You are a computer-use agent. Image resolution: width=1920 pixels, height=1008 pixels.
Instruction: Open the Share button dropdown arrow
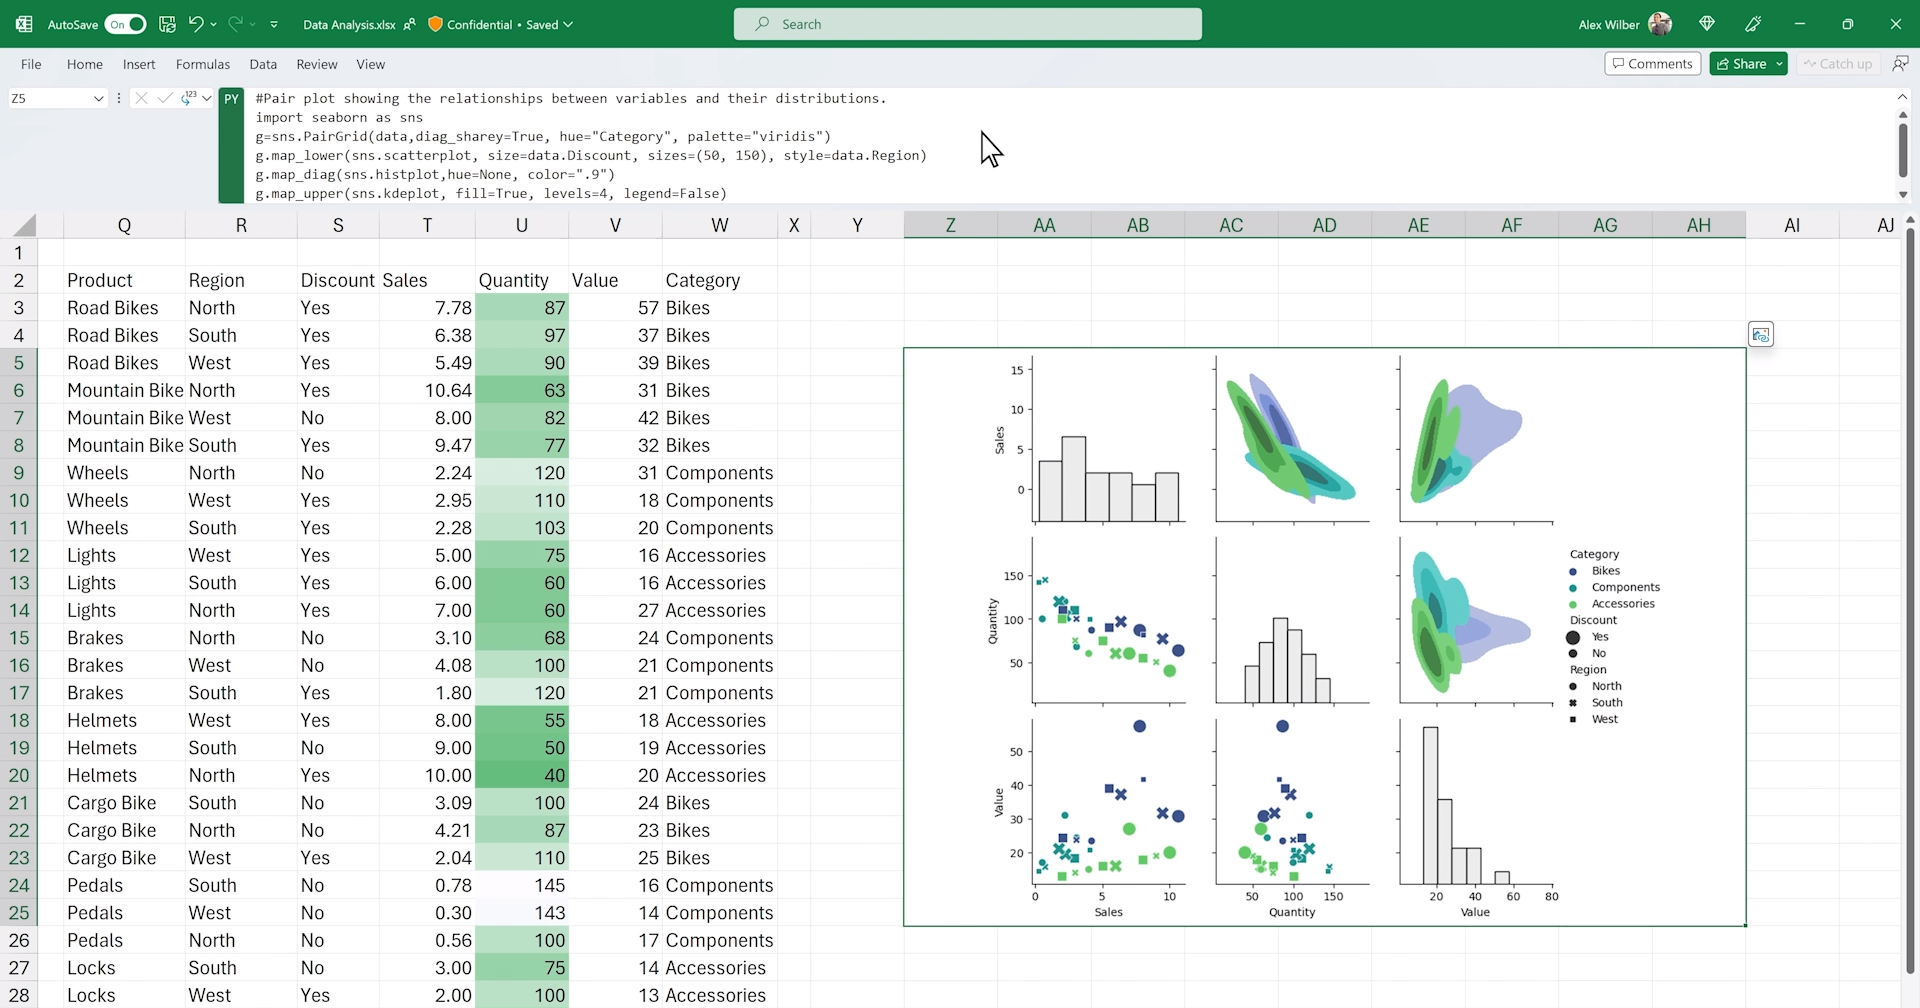click(1779, 64)
